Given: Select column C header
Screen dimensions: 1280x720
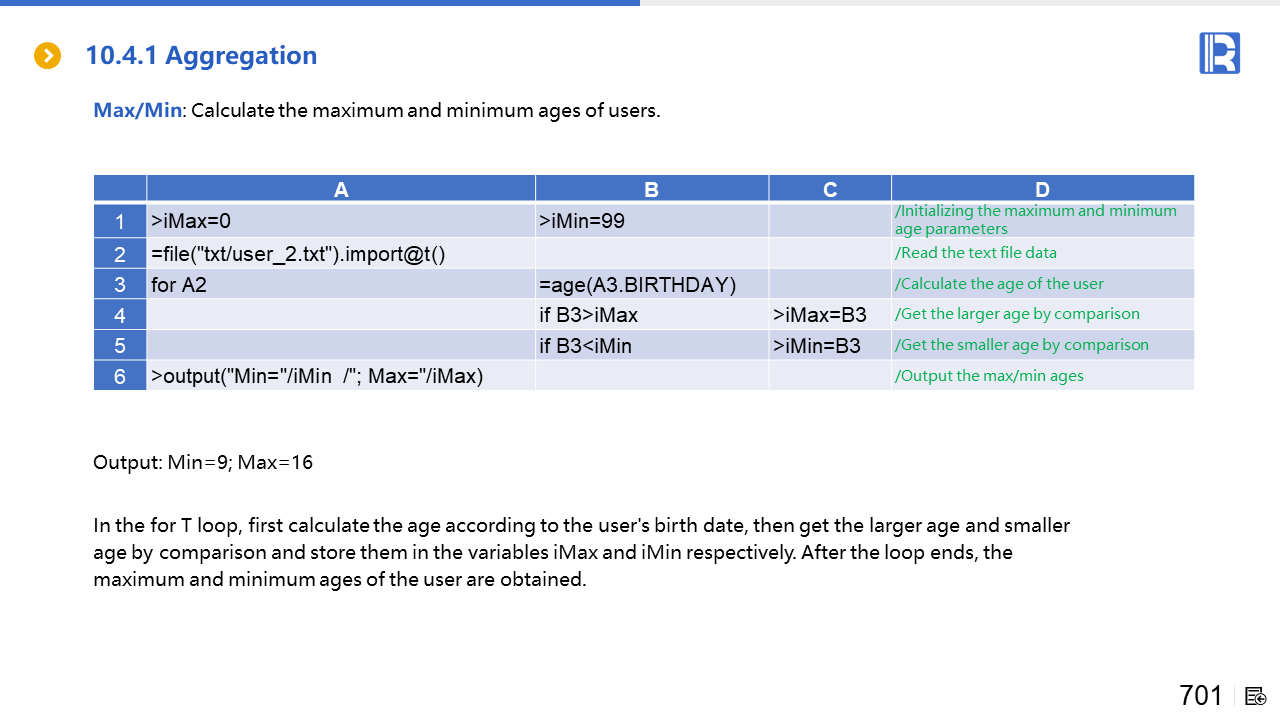Looking at the screenshot, I should (x=830, y=189).
